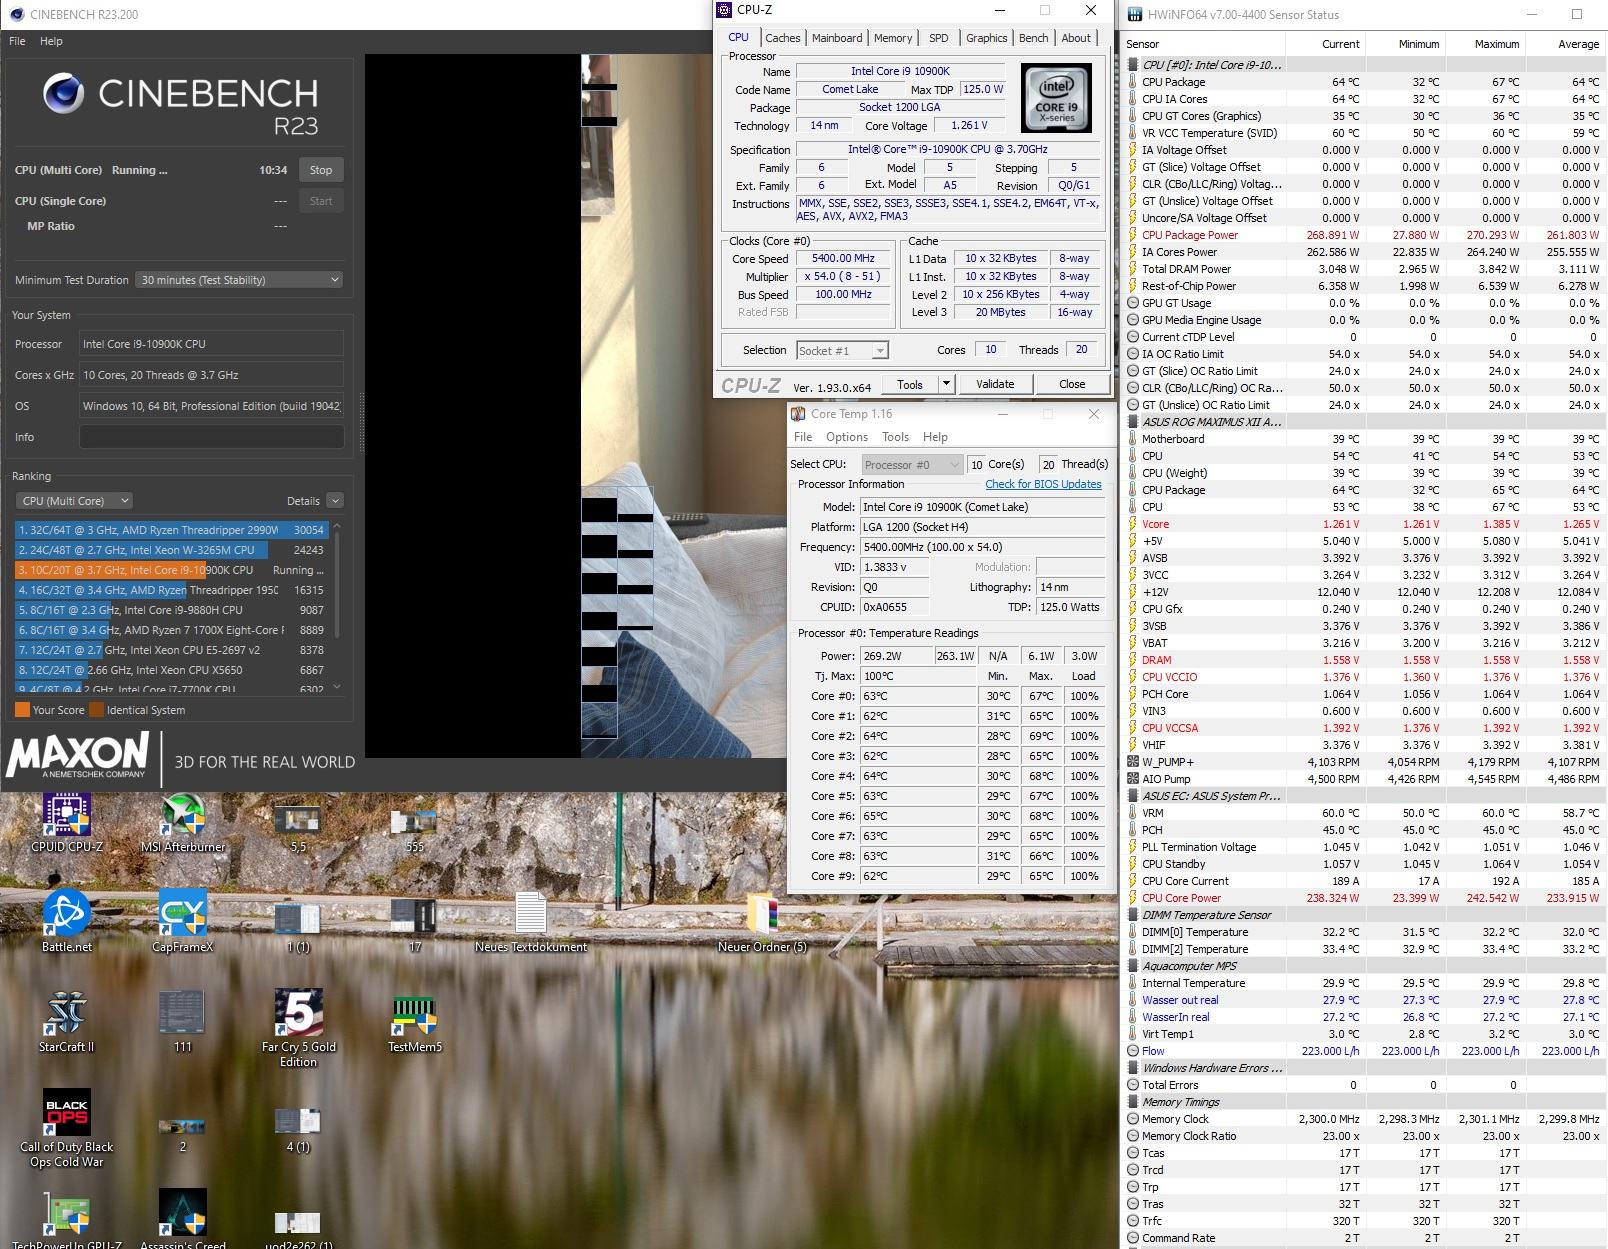The image size is (1608, 1249).
Task: Open the Minimum Test Duration dropdown
Action: point(240,280)
